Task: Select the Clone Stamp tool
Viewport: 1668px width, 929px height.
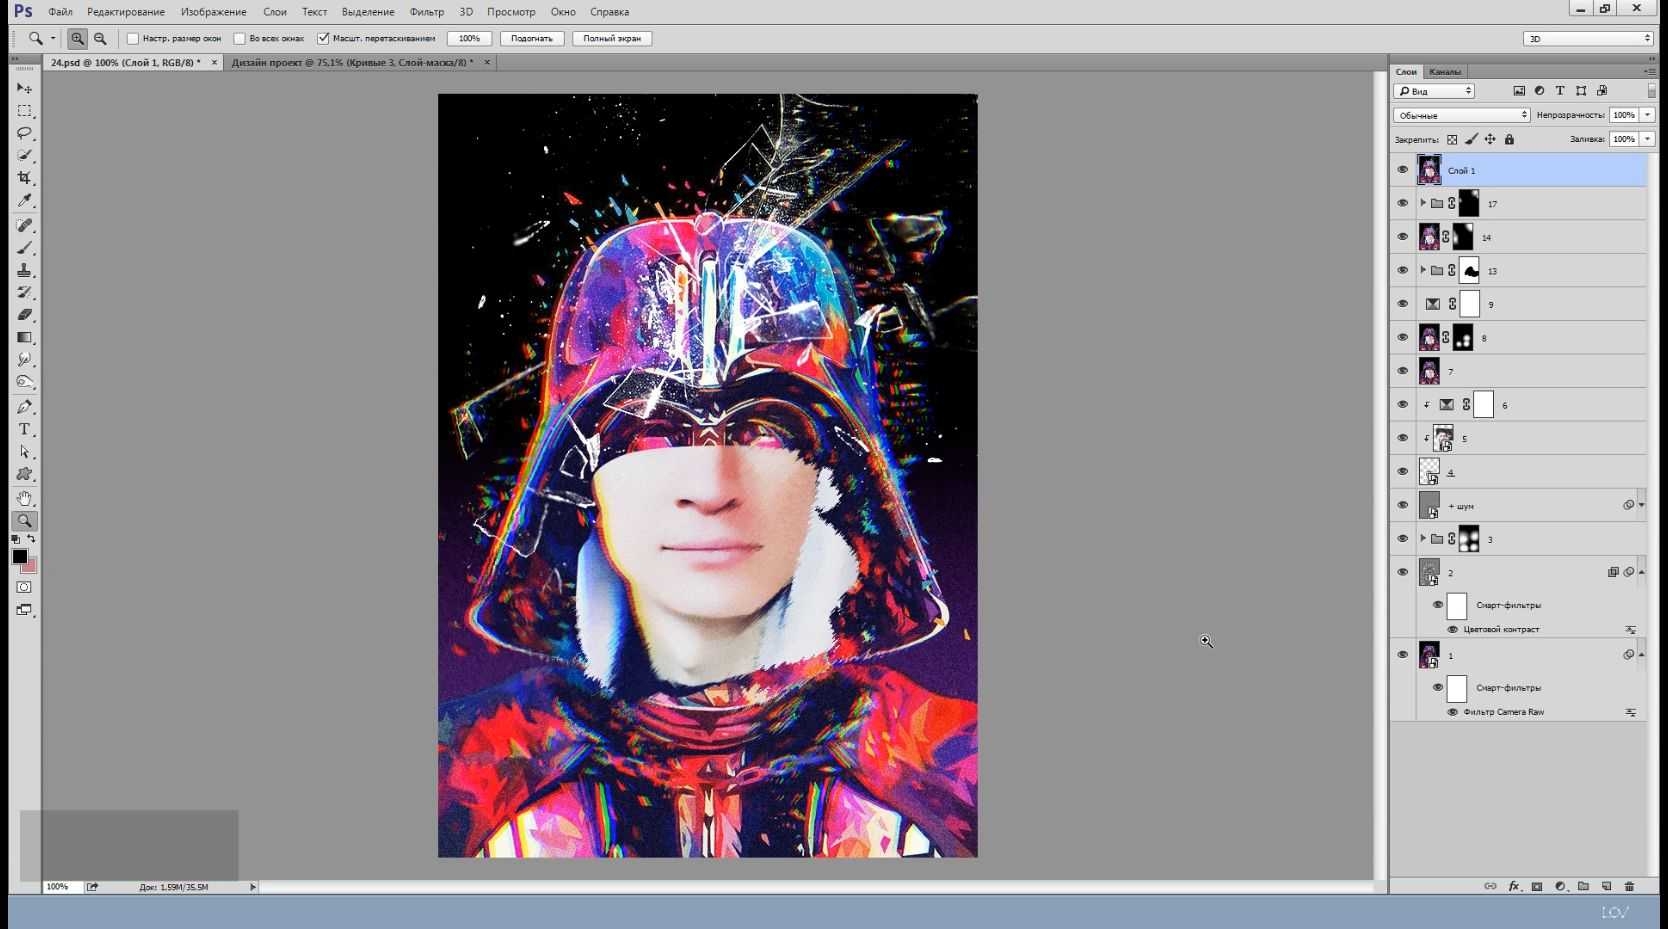Action: tap(24, 270)
